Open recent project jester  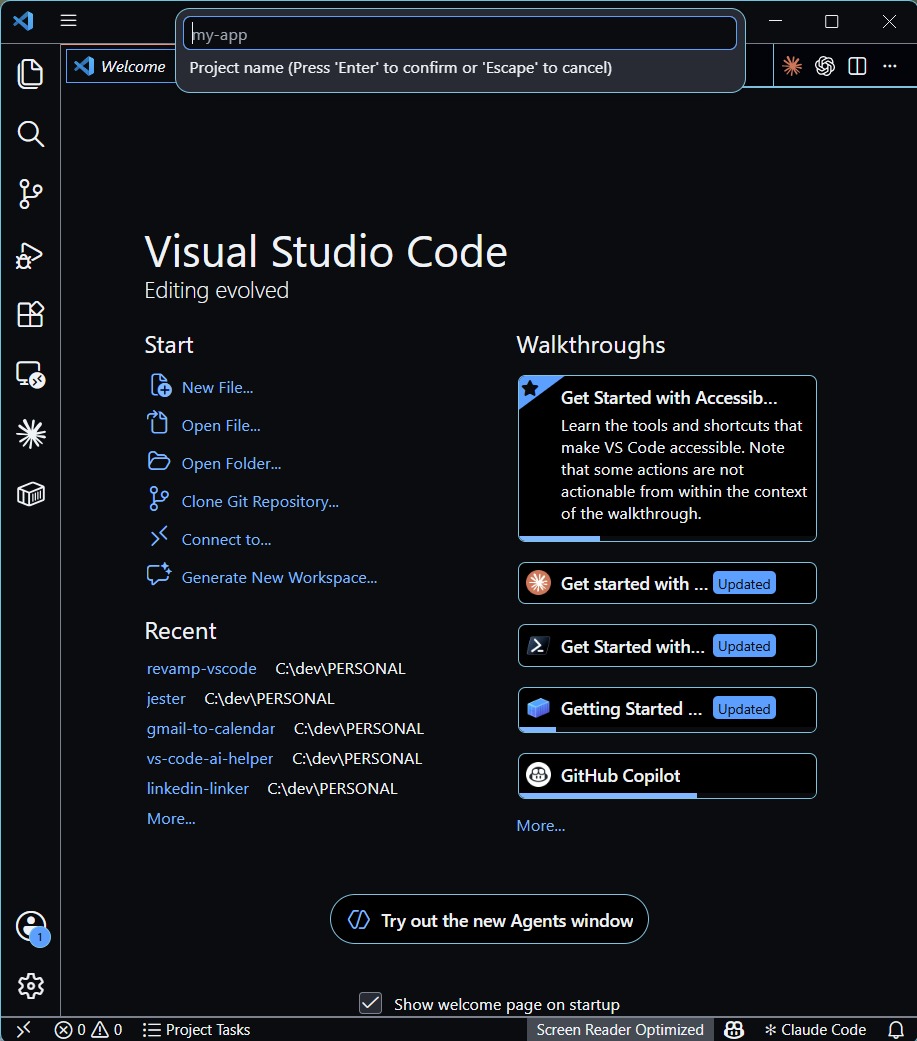pyautogui.click(x=166, y=698)
